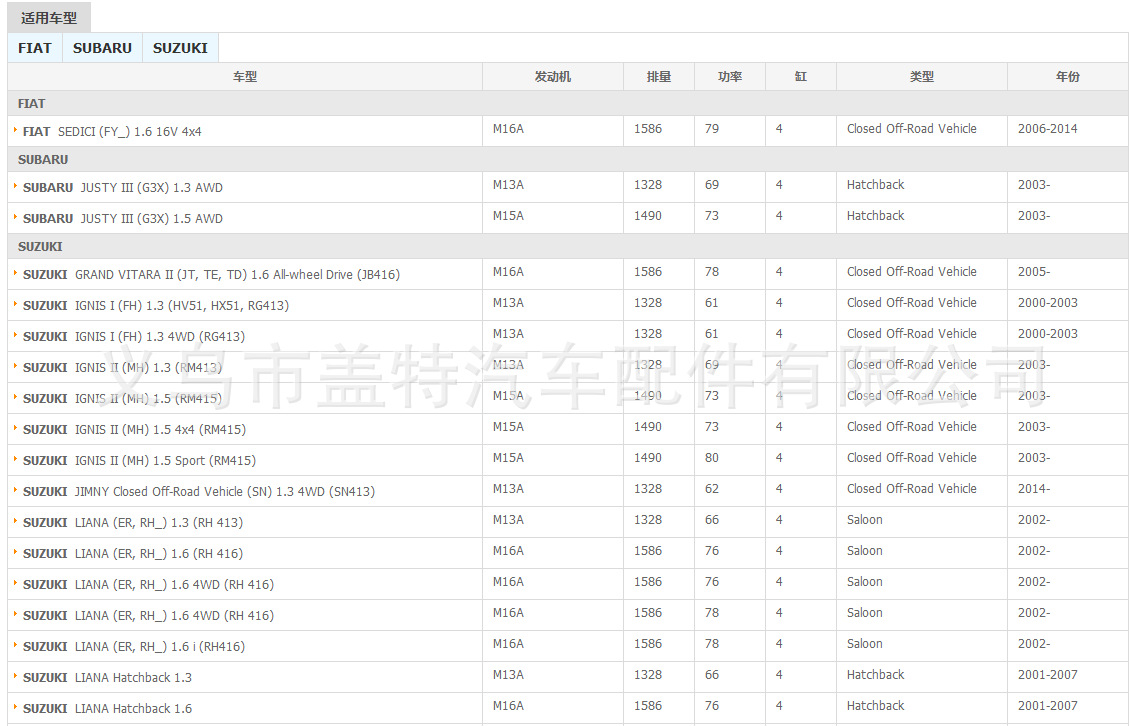
Task: Select year 2005- in GRAND VITARA II row
Action: click(1033, 272)
